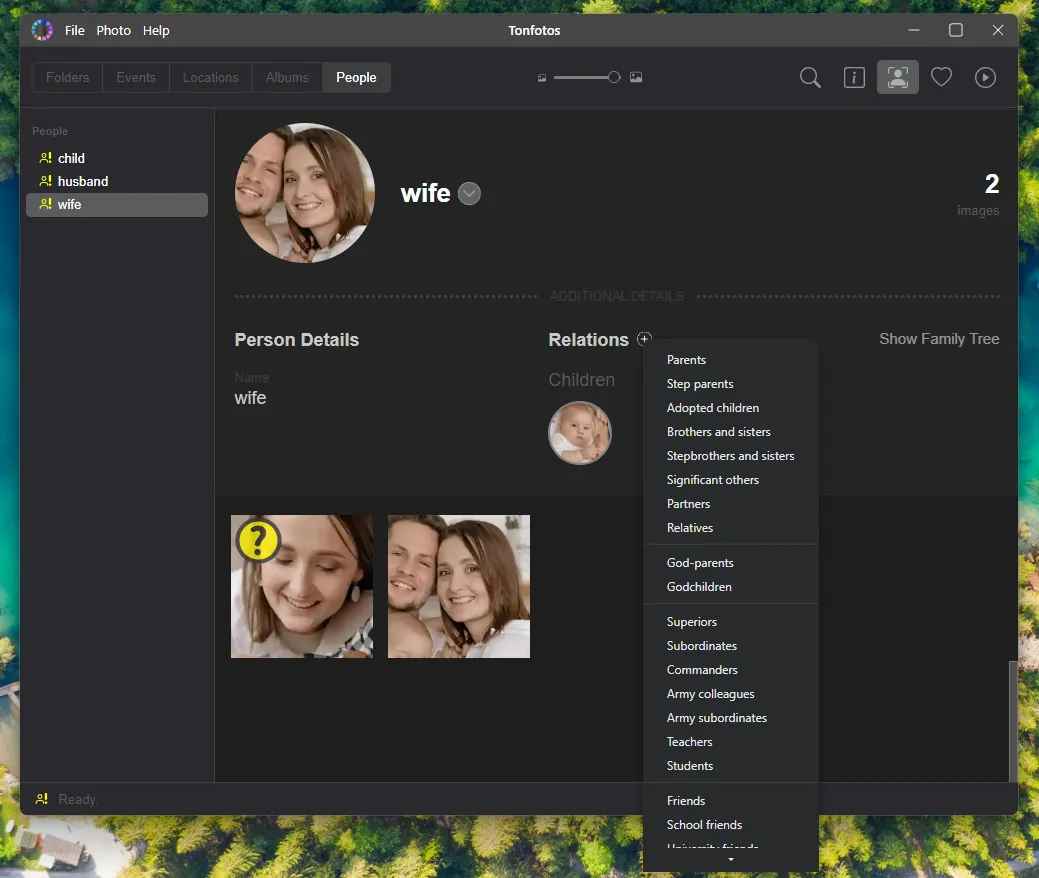
Task: Open the Photo menu
Action: (x=113, y=30)
